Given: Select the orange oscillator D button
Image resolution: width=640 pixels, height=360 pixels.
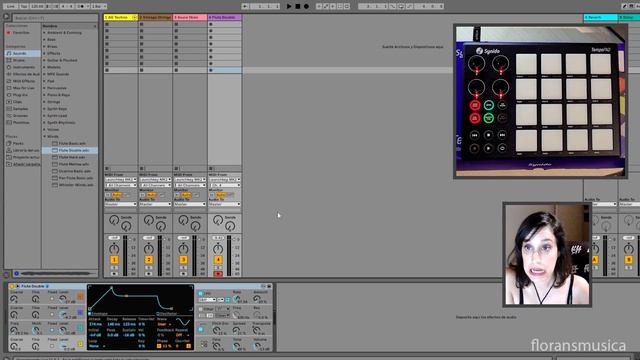Looking at the screenshot, I should [x=80, y=297].
